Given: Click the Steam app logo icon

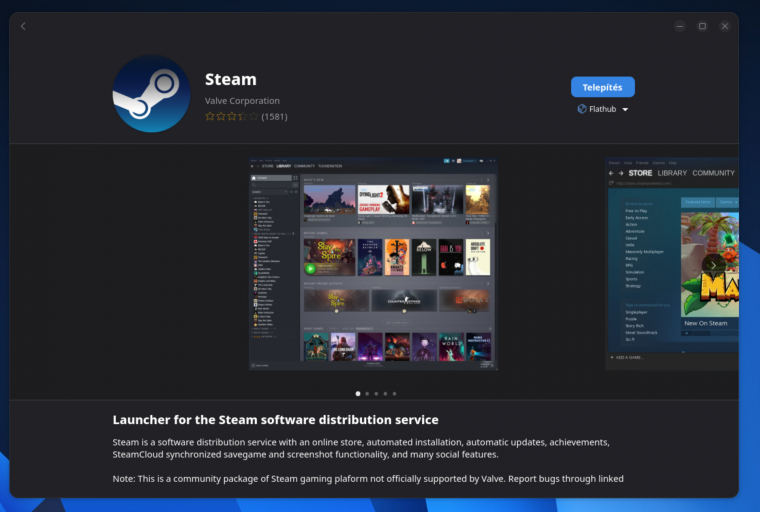Looking at the screenshot, I should click(x=151, y=94).
